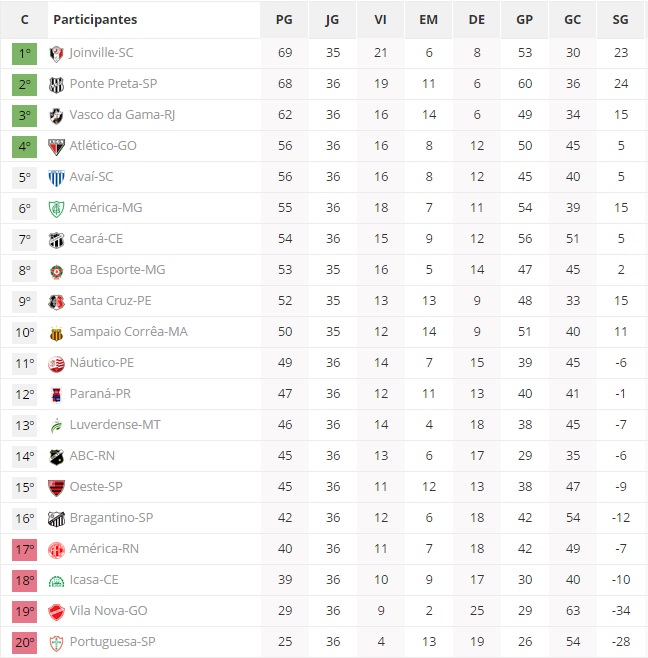Click the SG goal difference column header

click(x=620, y=20)
